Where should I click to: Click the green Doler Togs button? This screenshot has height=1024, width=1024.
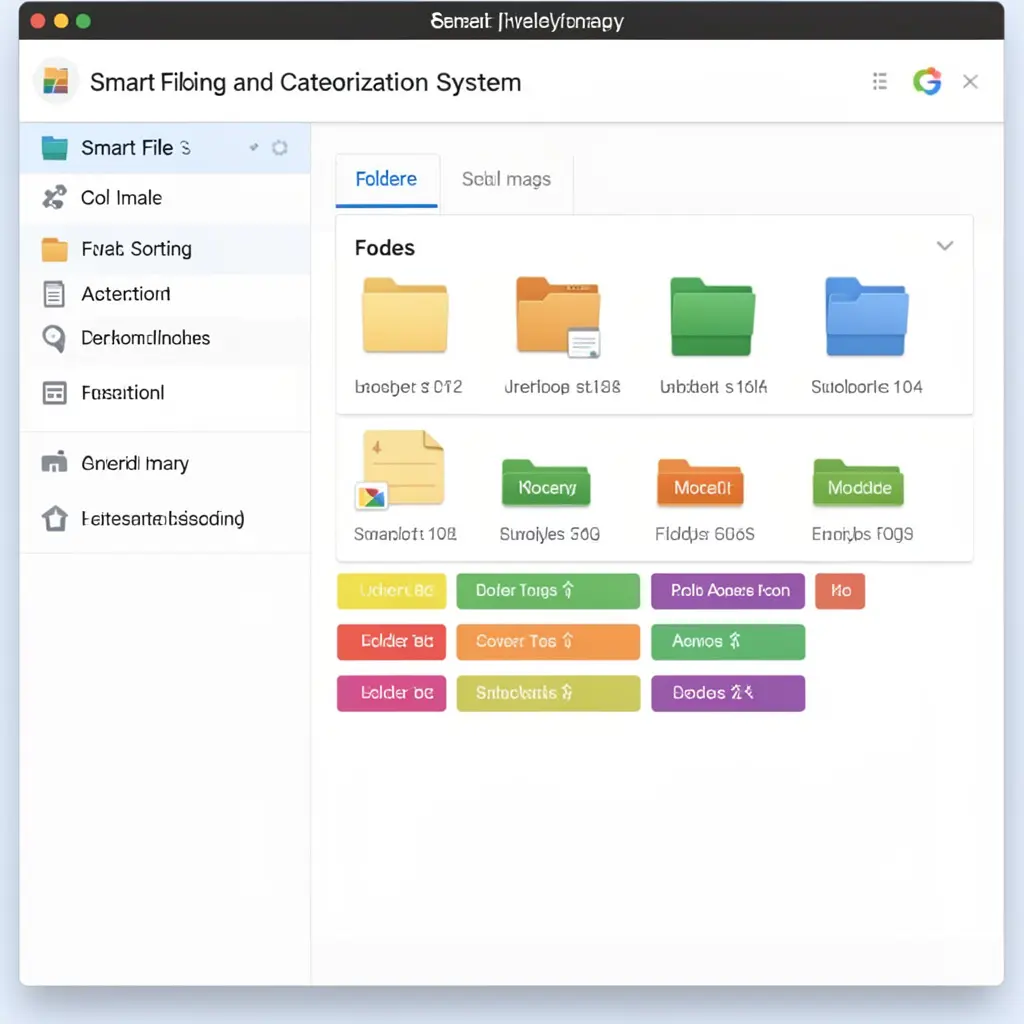548,591
